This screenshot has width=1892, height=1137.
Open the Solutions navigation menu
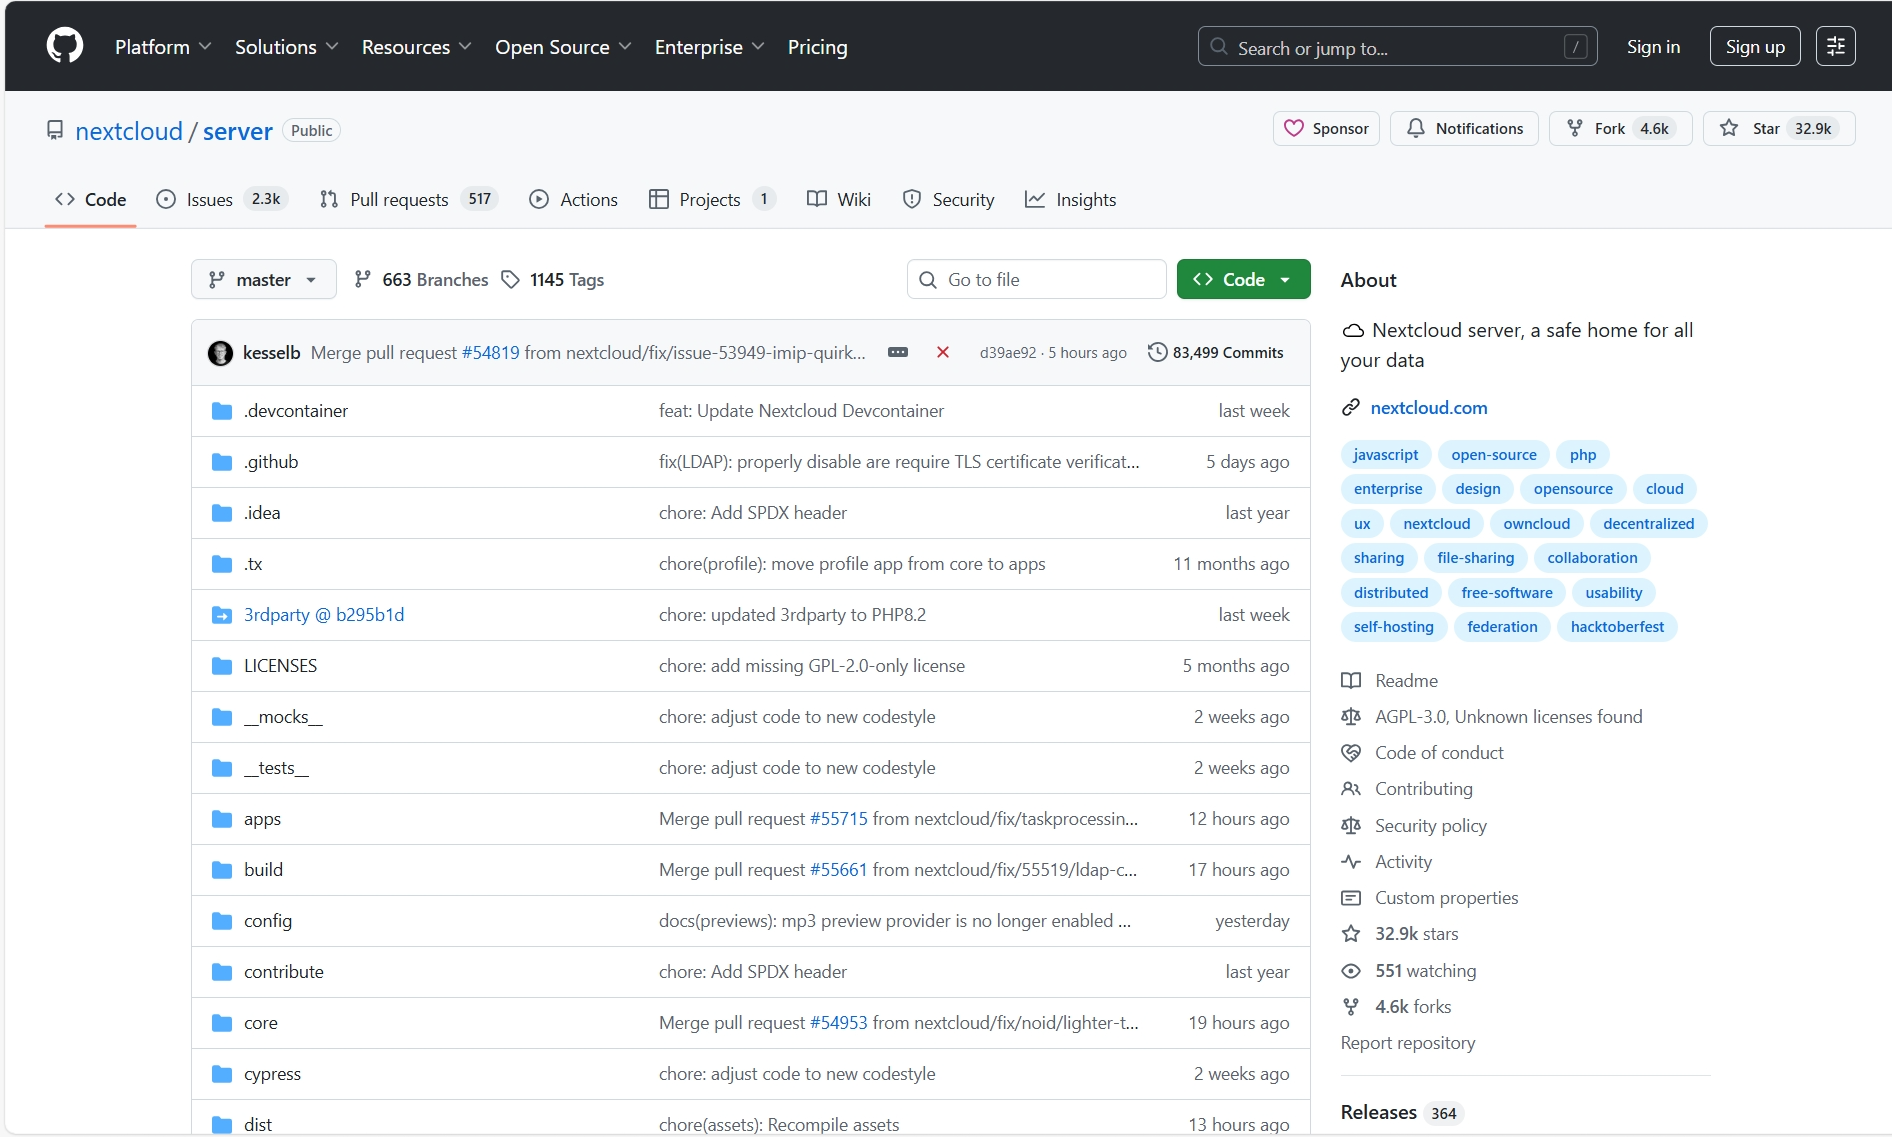click(x=286, y=47)
